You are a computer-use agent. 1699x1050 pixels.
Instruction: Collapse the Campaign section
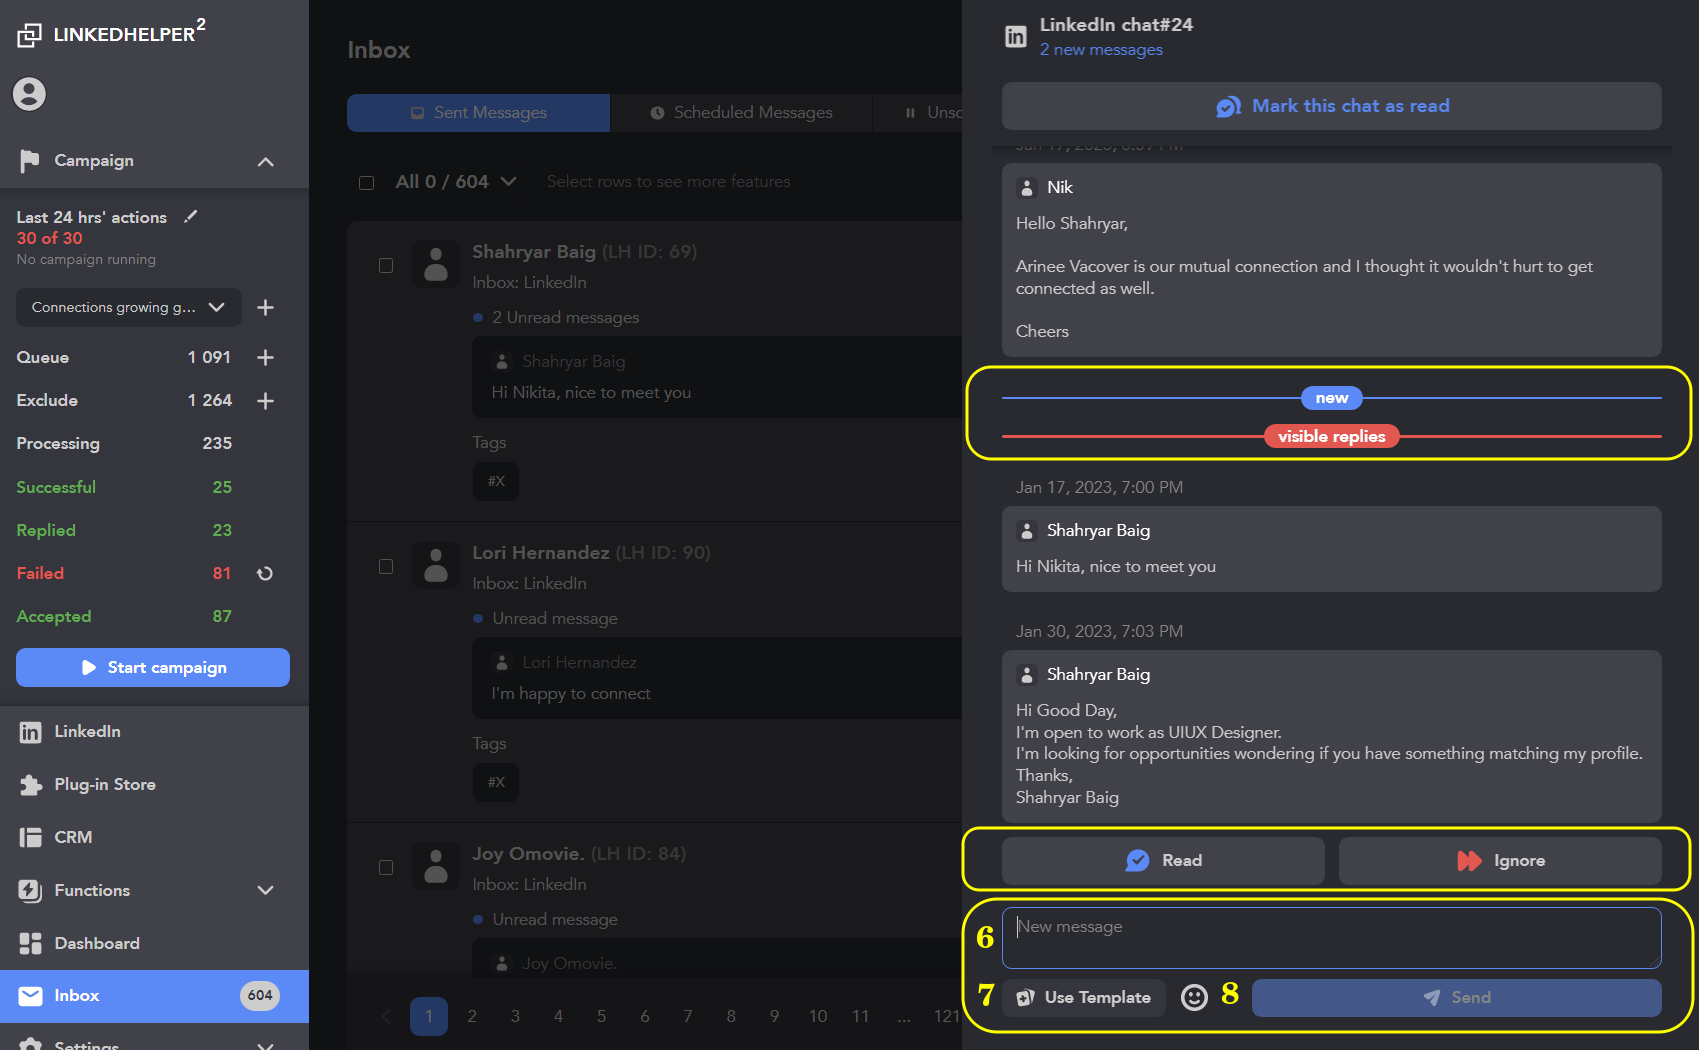pyautogui.click(x=265, y=161)
